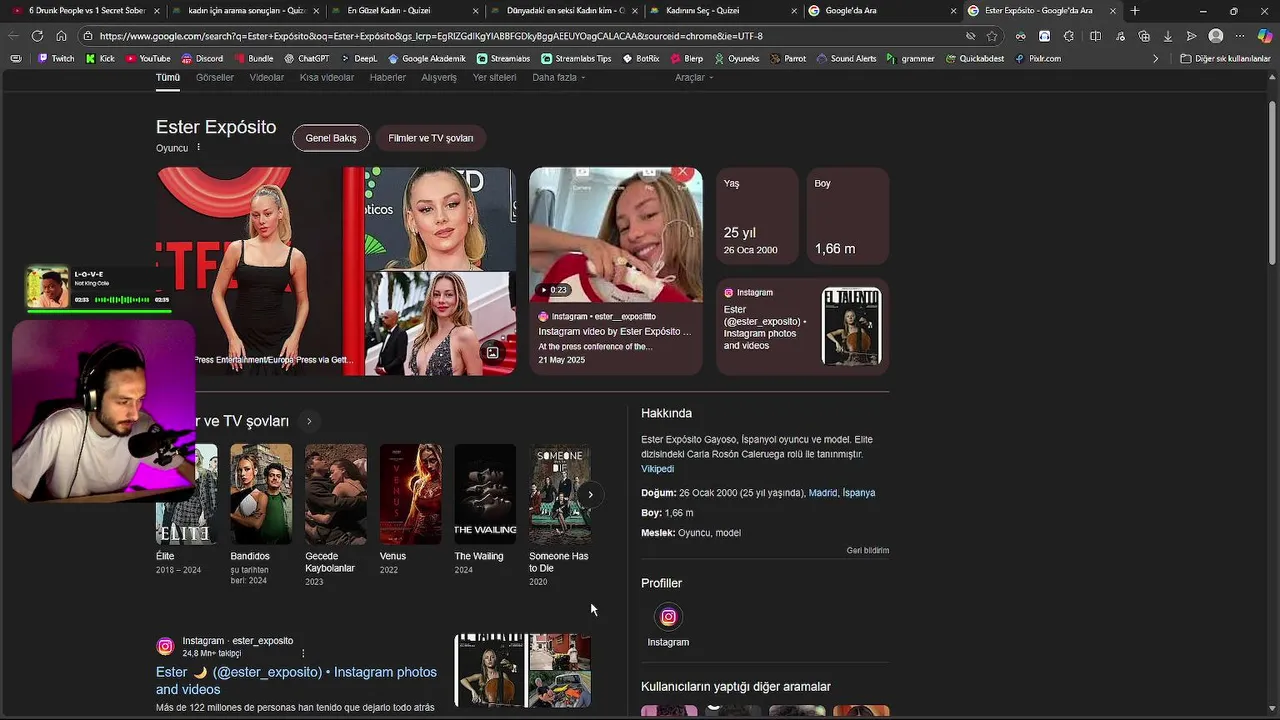Screen dimensions: 1280x720
Task: Open the İspanya link
Action: click(x=859, y=493)
